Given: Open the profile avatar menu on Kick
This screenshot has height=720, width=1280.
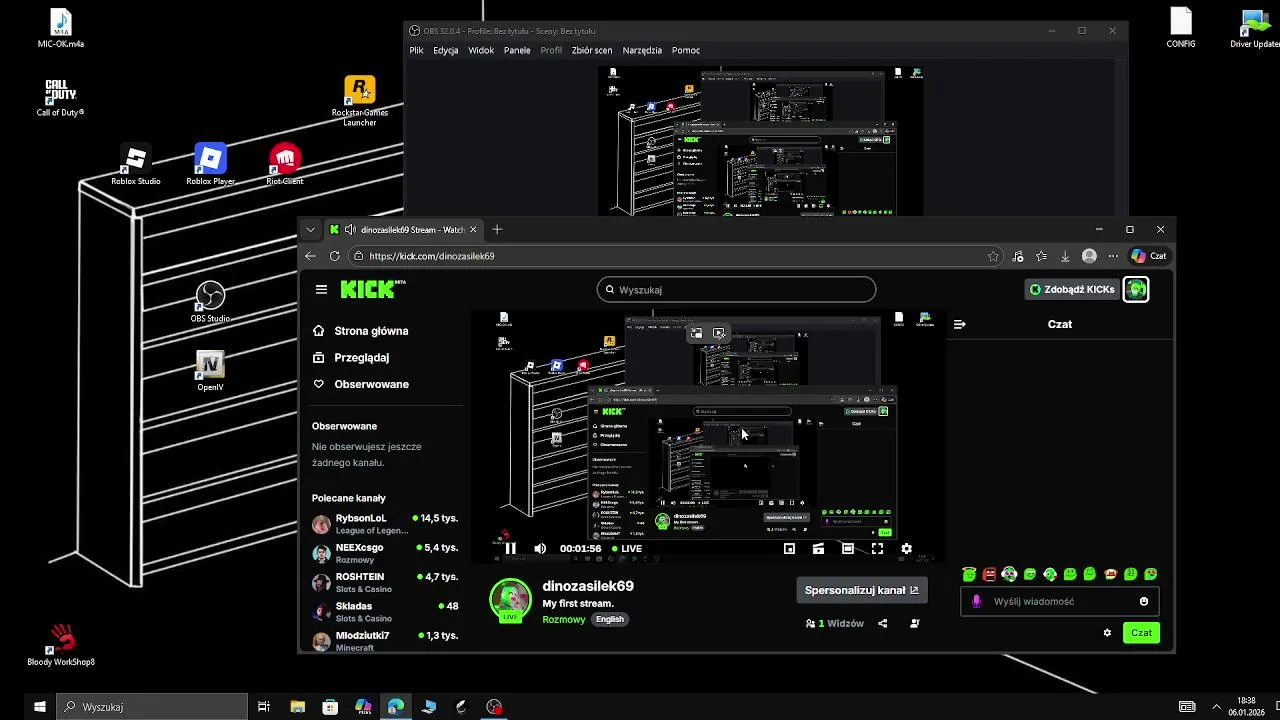Looking at the screenshot, I should coord(1136,289).
